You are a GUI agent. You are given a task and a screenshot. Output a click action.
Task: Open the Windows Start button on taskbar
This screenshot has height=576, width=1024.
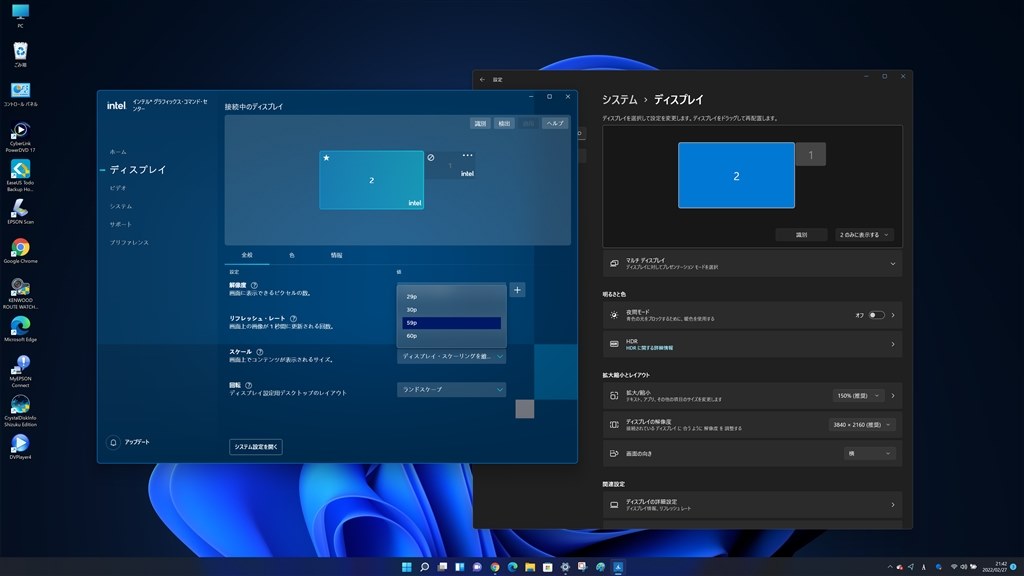[x=407, y=567]
